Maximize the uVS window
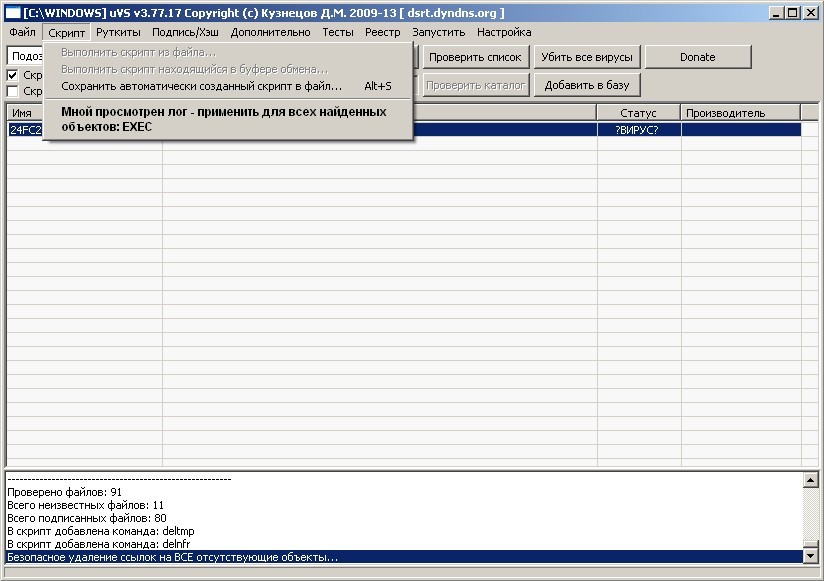The width and height of the screenshot is (824, 581). 794,13
